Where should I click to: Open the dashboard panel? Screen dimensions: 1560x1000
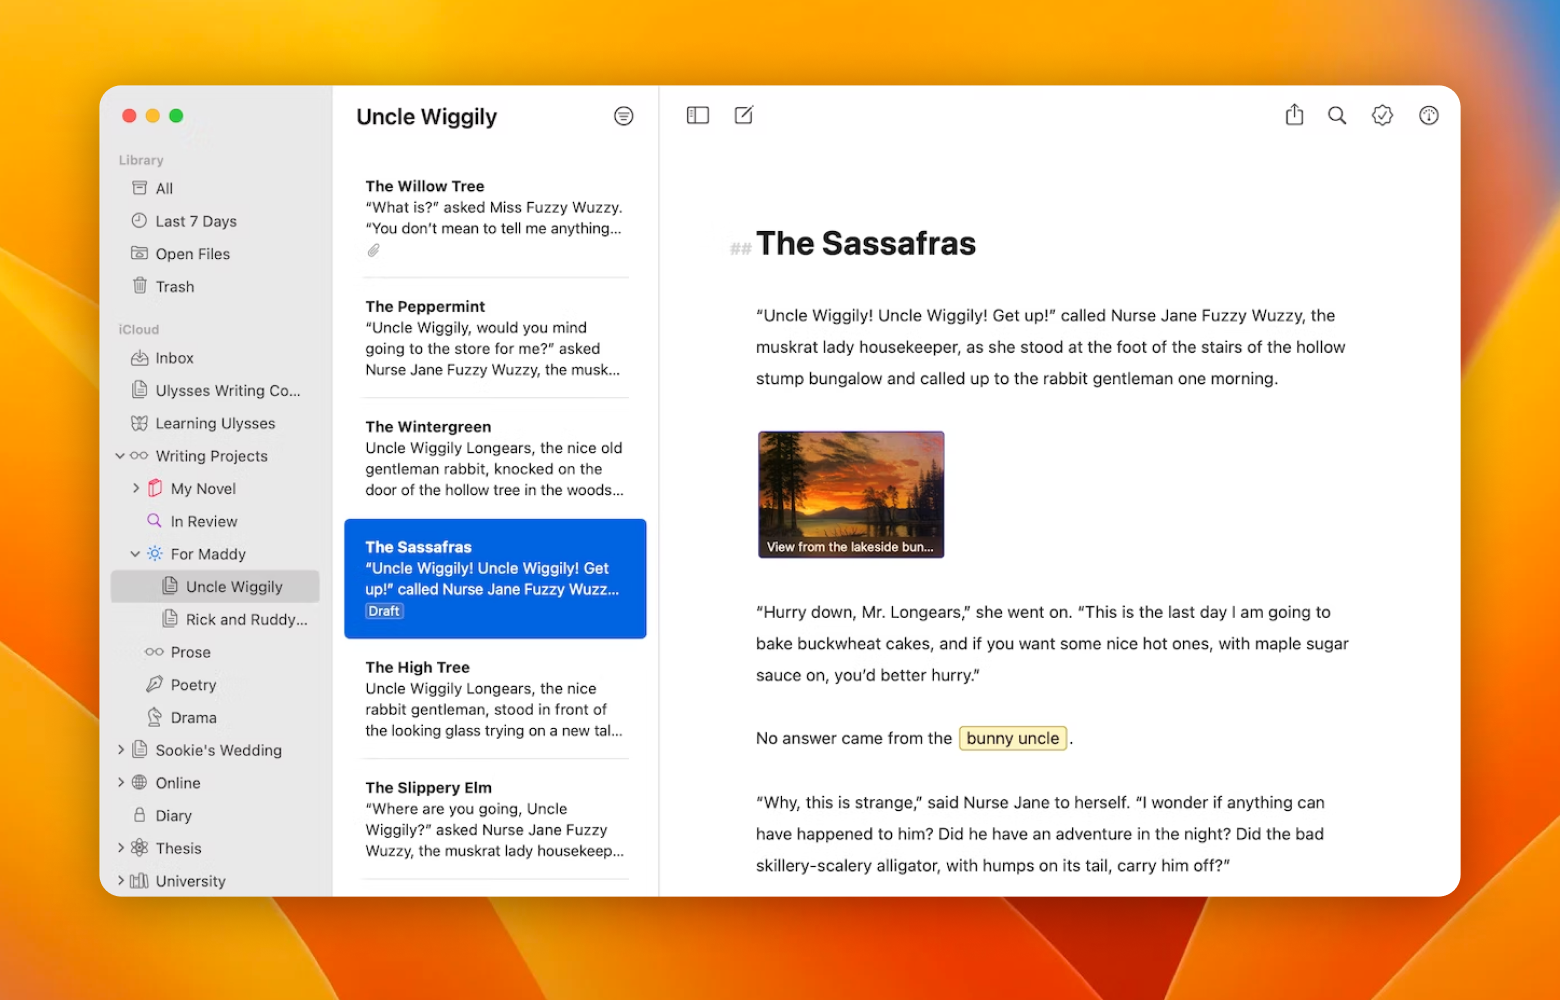(x=1428, y=115)
